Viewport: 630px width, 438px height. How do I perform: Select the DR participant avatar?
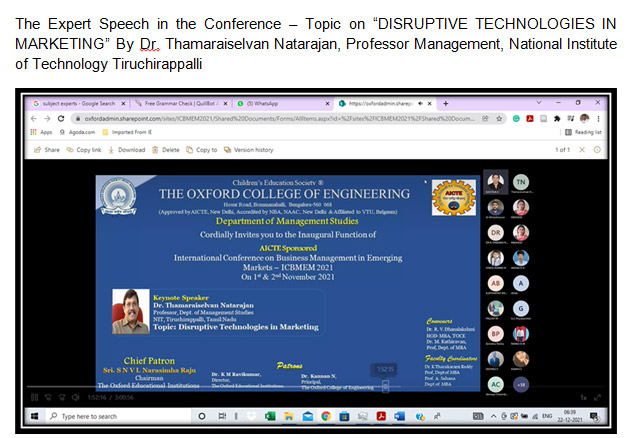point(496,232)
